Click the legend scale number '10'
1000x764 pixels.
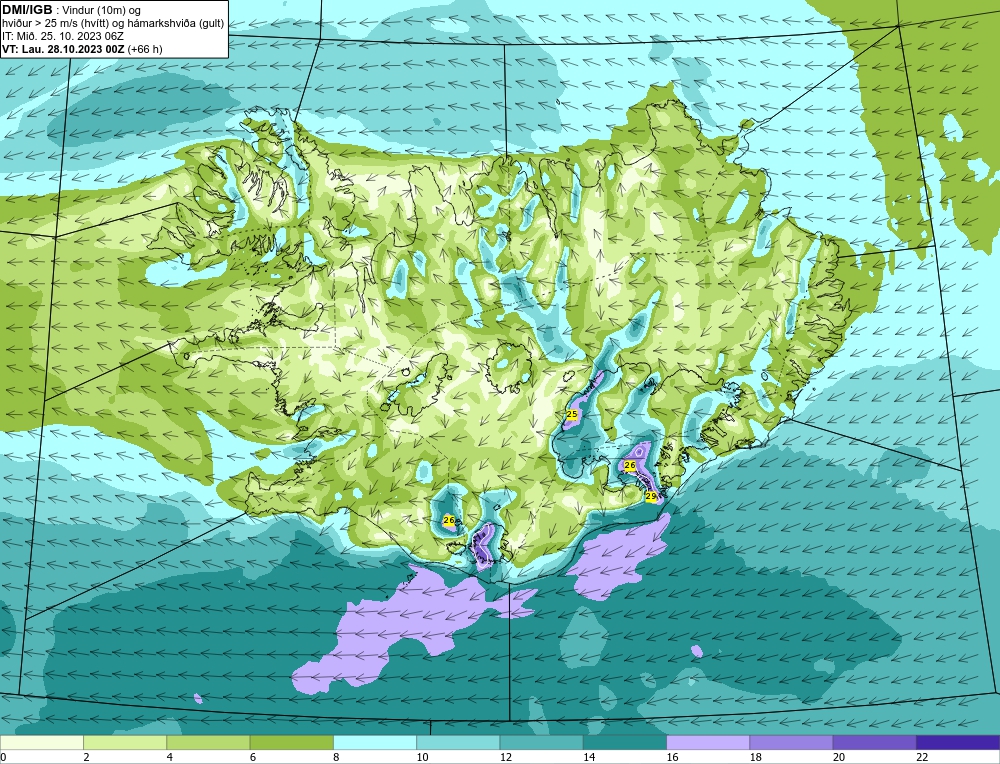[x=422, y=757]
